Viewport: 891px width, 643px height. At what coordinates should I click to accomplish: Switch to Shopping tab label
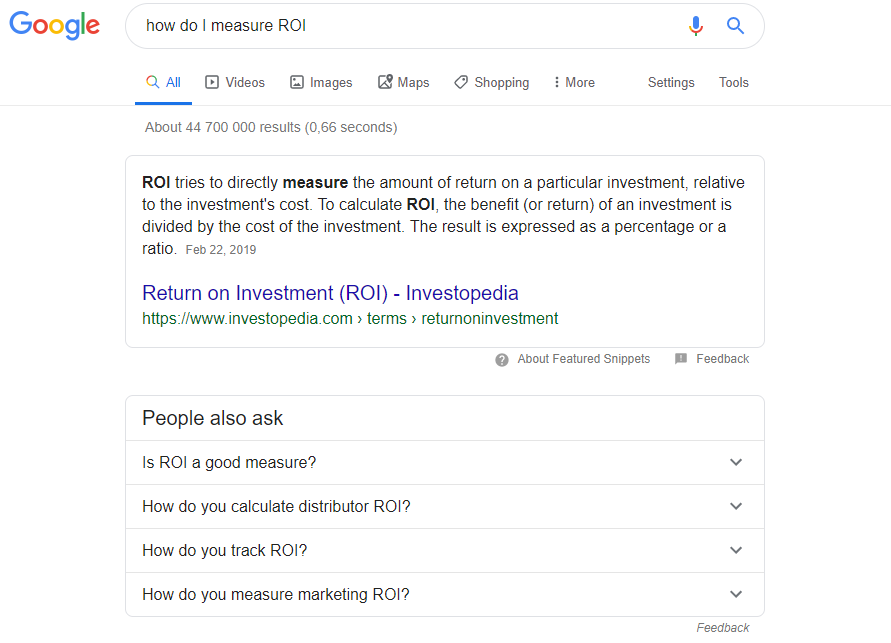coord(501,83)
